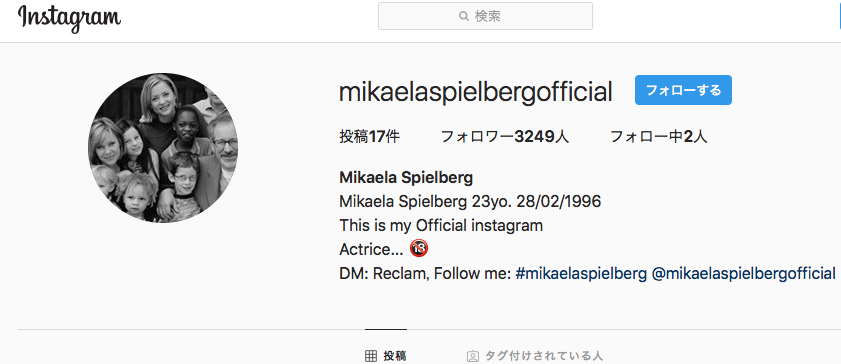Viewport: 841px width, 364px height.
Task: Open the circular family profile picture
Action: pos(163,148)
